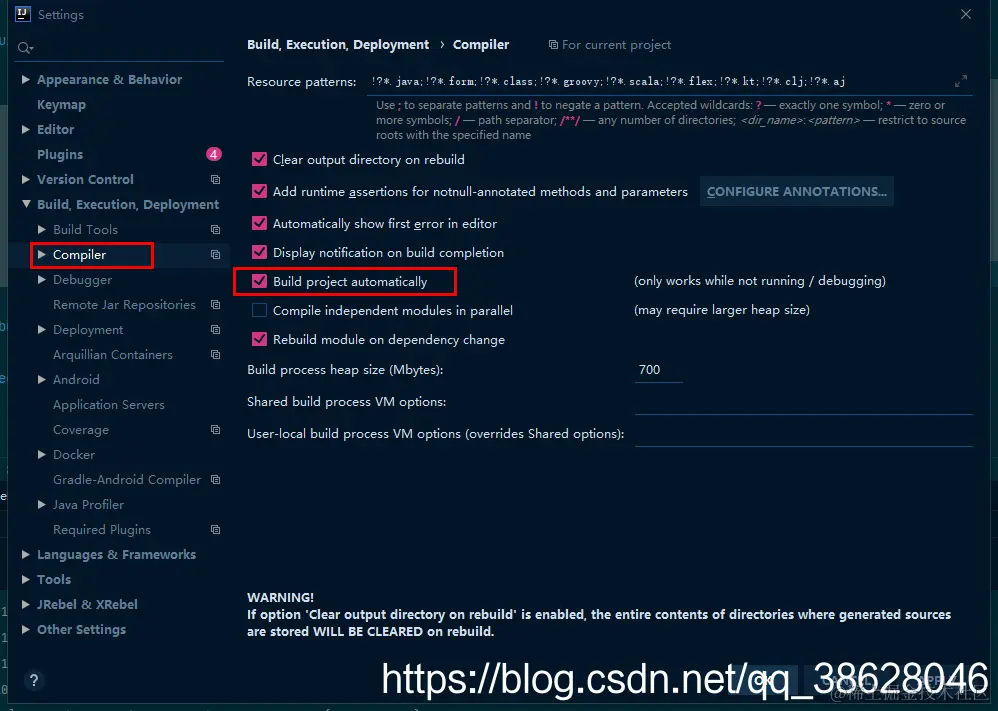The width and height of the screenshot is (998, 711).
Task: Click the project-level icon beside Version Control
Action: point(216,180)
